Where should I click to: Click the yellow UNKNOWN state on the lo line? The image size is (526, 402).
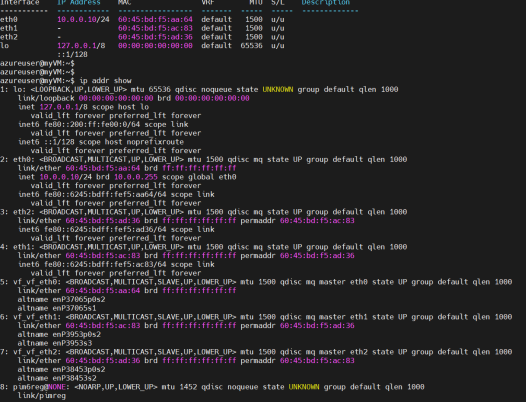coord(278,90)
